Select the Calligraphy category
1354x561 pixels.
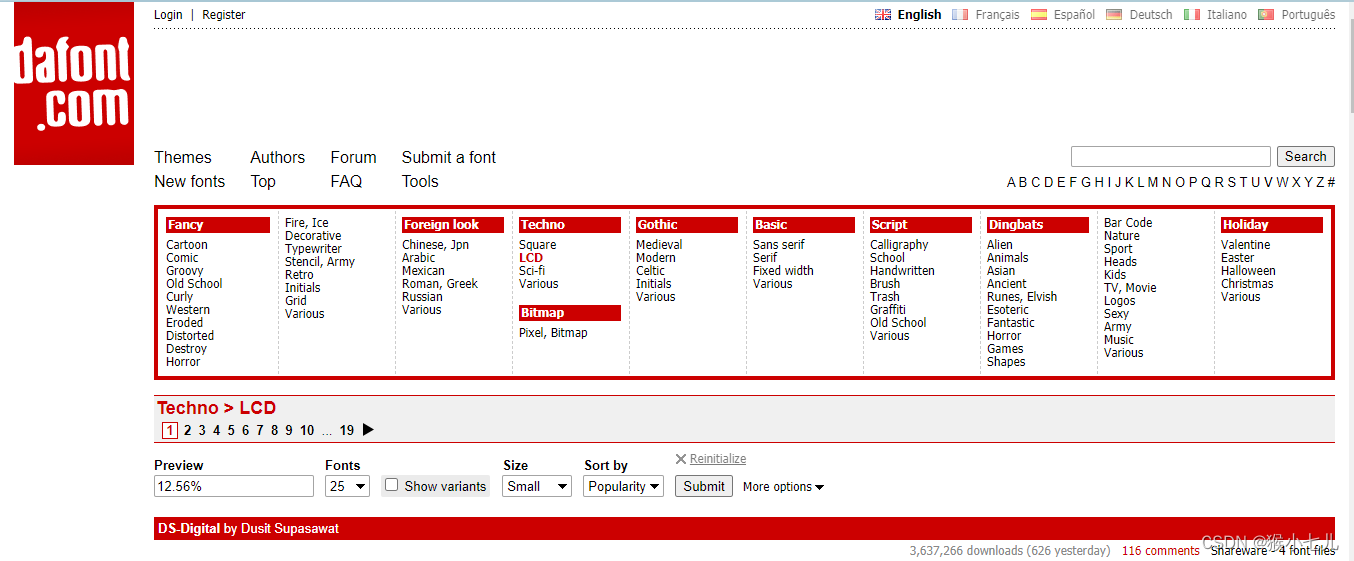point(899,245)
